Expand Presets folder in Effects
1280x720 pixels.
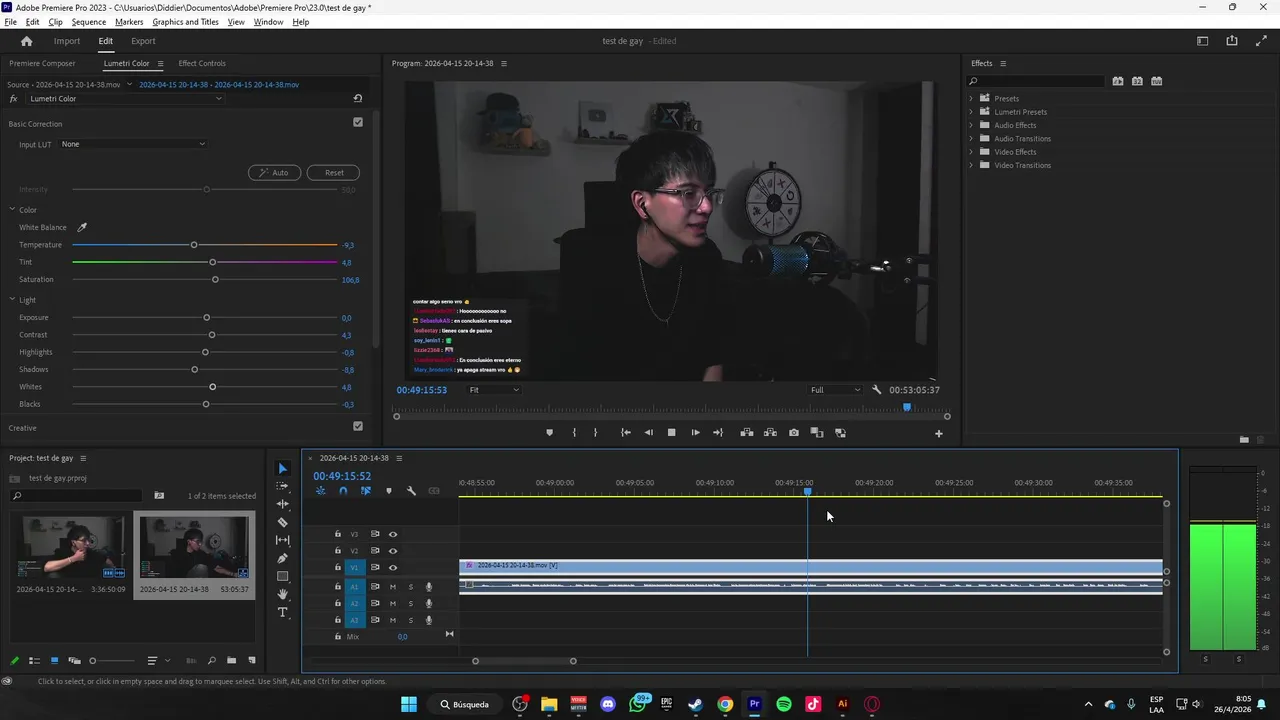click(x=970, y=98)
